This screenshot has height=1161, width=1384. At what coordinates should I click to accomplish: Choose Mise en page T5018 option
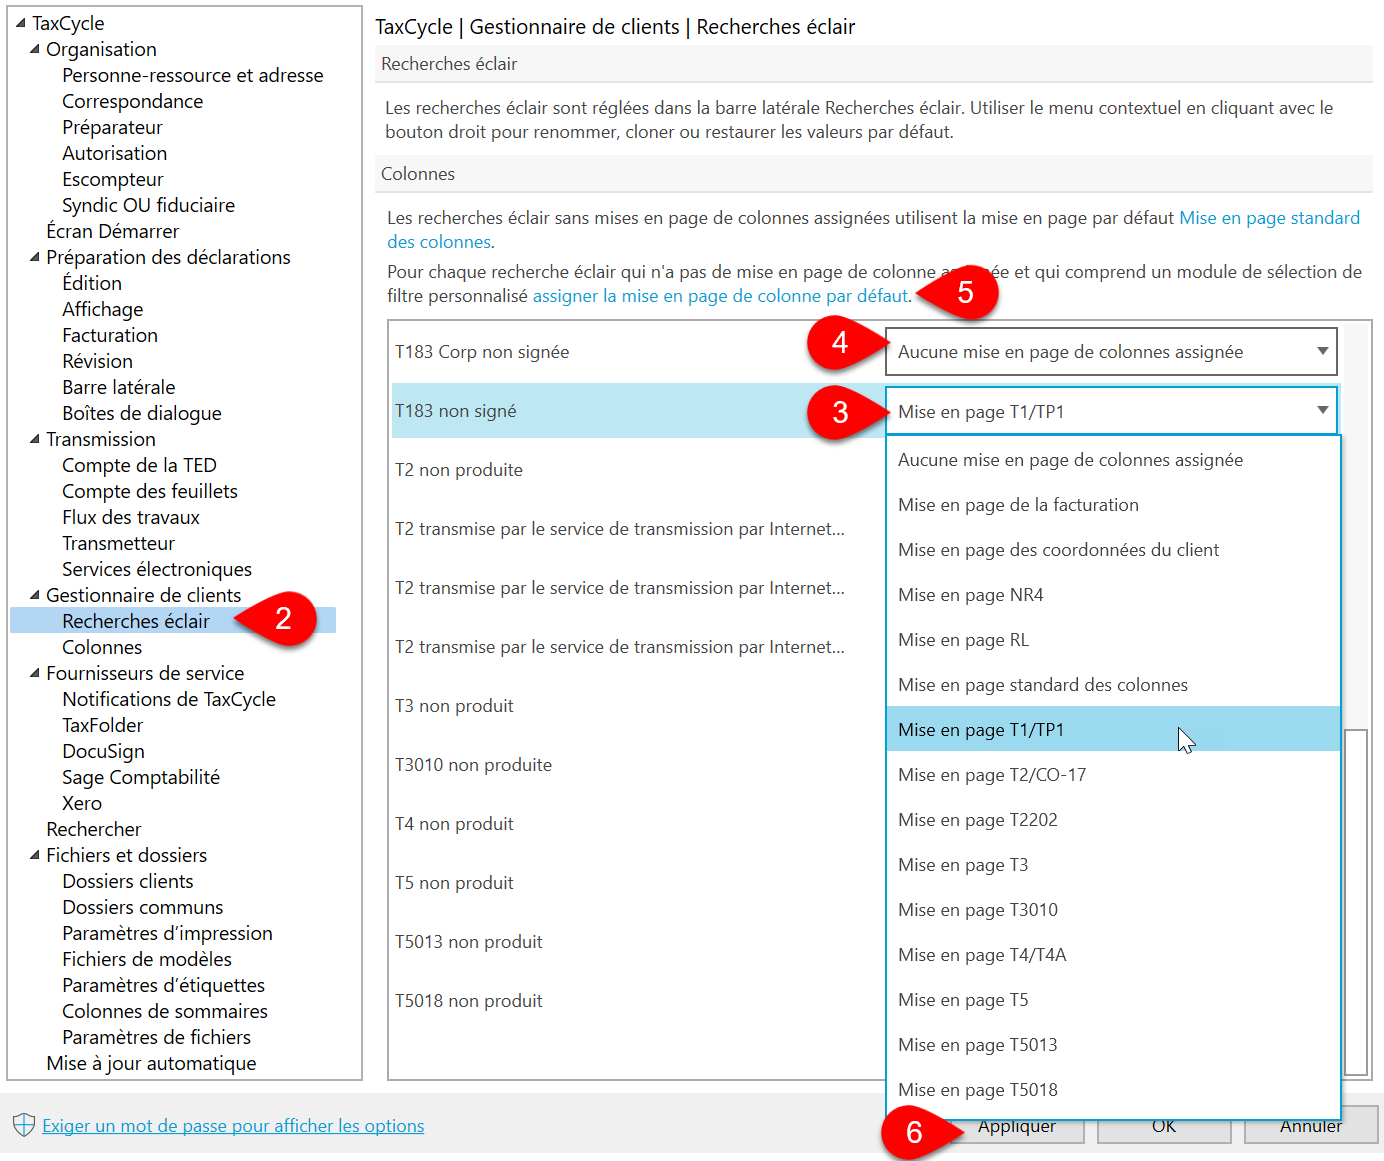coord(1113,1089)
